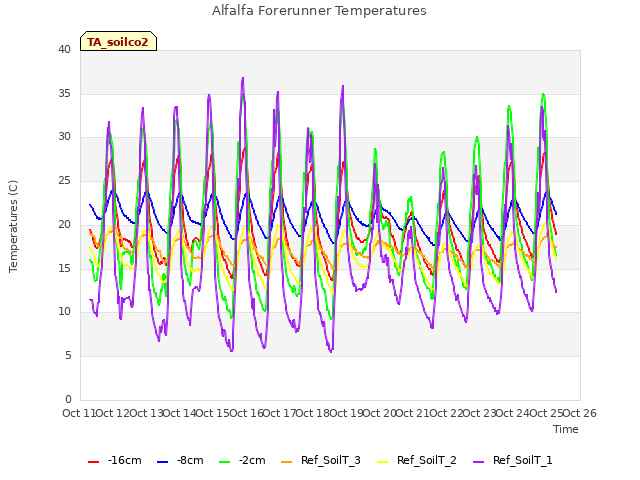Click the Oct 19 x-axis label
Screen dimensions: 640x480
(x=346, y=413)
